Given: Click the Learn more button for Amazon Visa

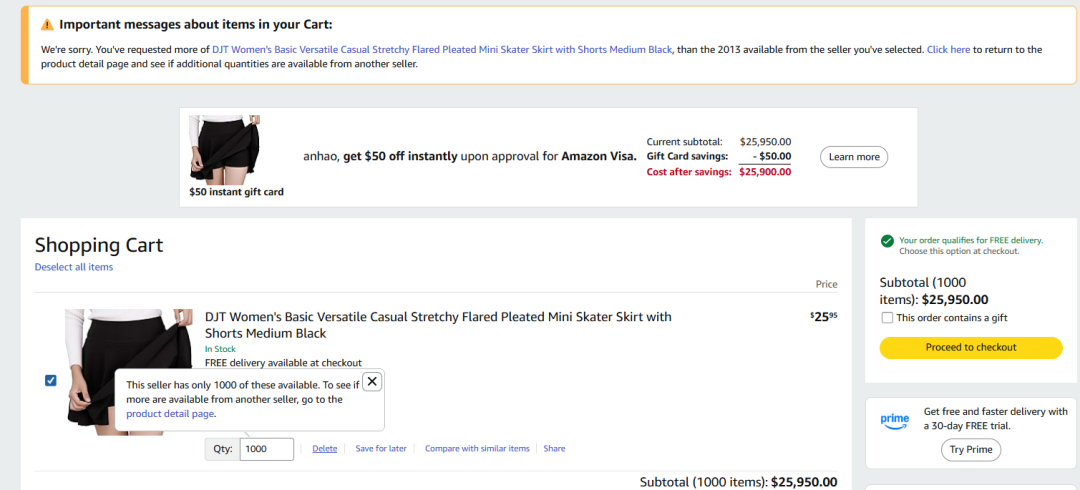Looking at the screenshot, I should click(854, 157).
